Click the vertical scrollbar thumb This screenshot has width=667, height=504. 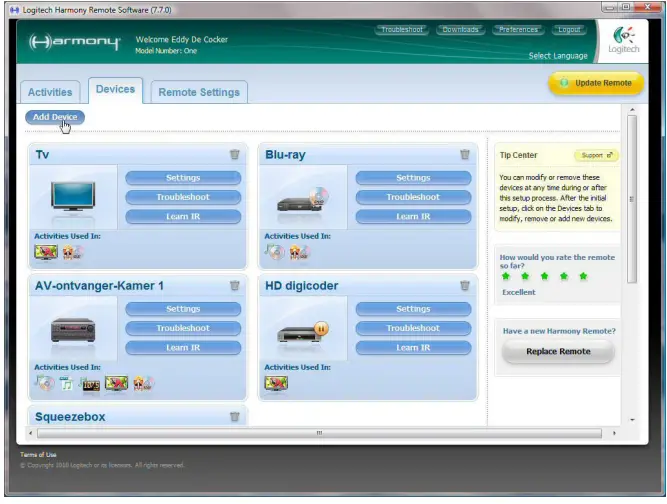click(632, 199)
